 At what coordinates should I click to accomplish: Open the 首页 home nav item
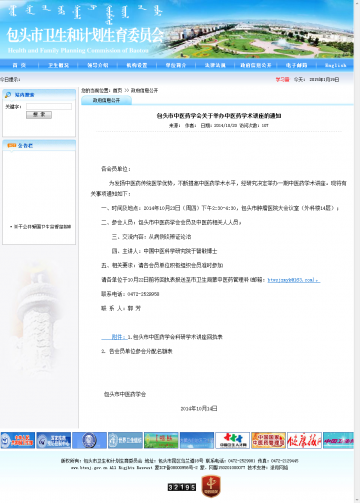19,65
